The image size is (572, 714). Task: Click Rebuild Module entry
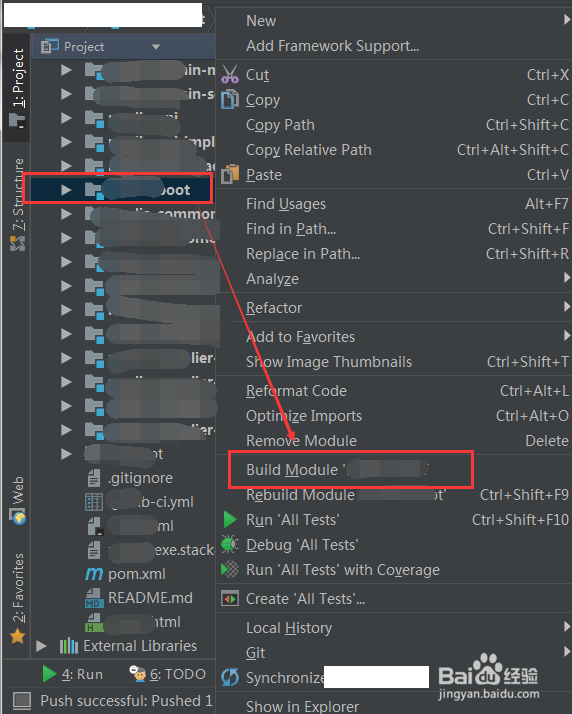[x=393, y=495]
